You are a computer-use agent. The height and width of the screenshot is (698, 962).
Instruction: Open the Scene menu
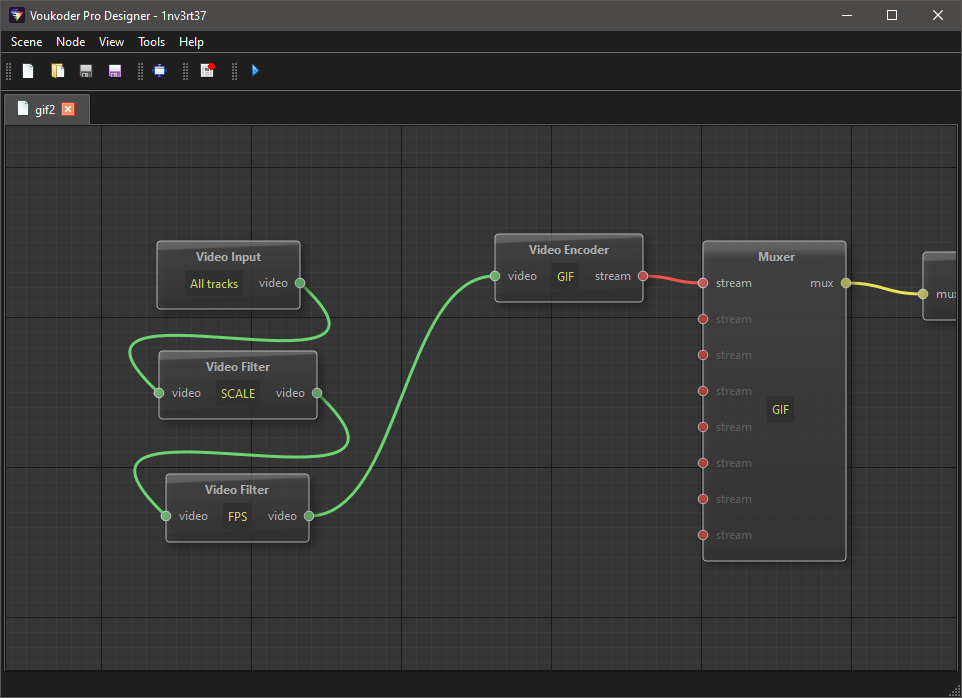(26, 42)
